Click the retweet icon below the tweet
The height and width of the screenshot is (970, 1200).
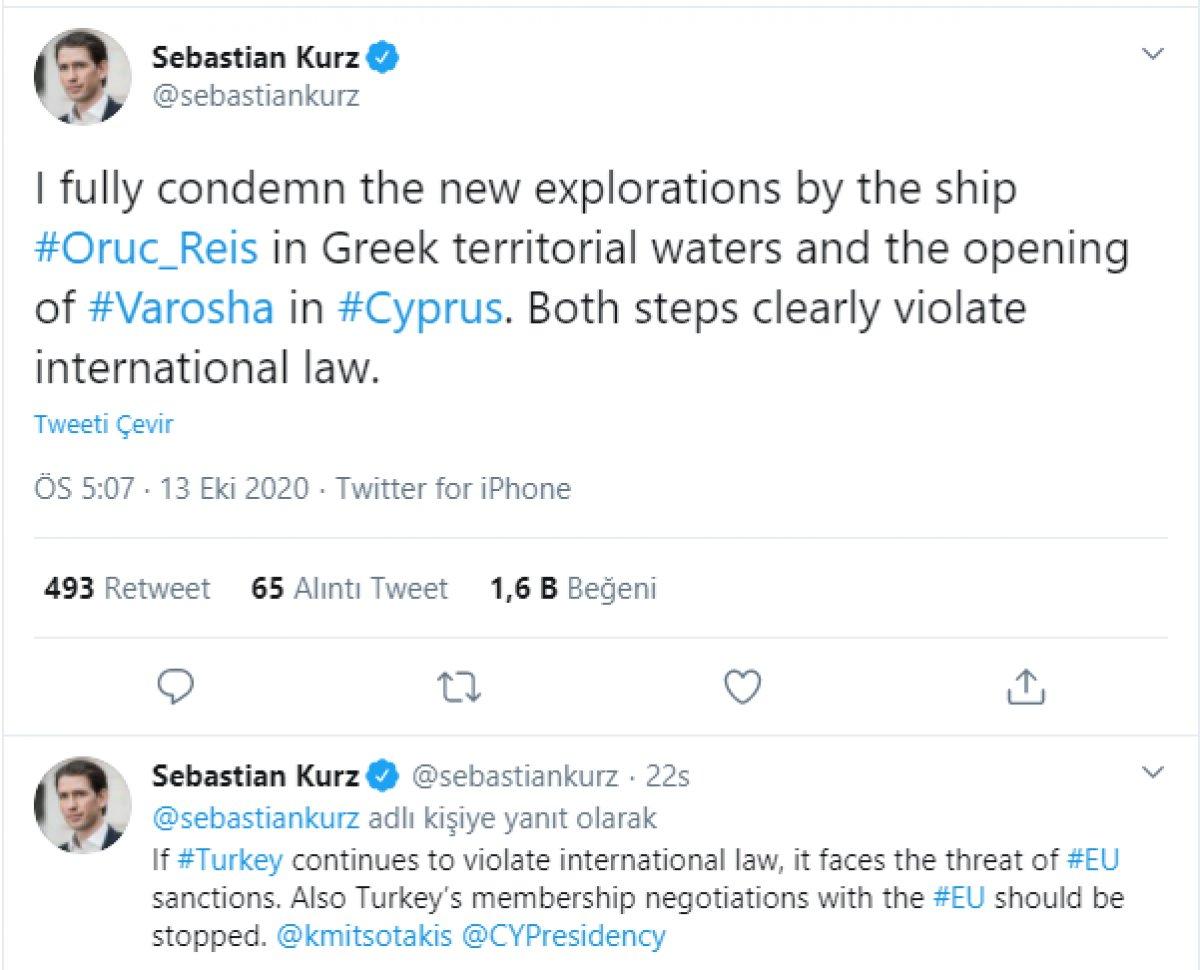point(459,687)
